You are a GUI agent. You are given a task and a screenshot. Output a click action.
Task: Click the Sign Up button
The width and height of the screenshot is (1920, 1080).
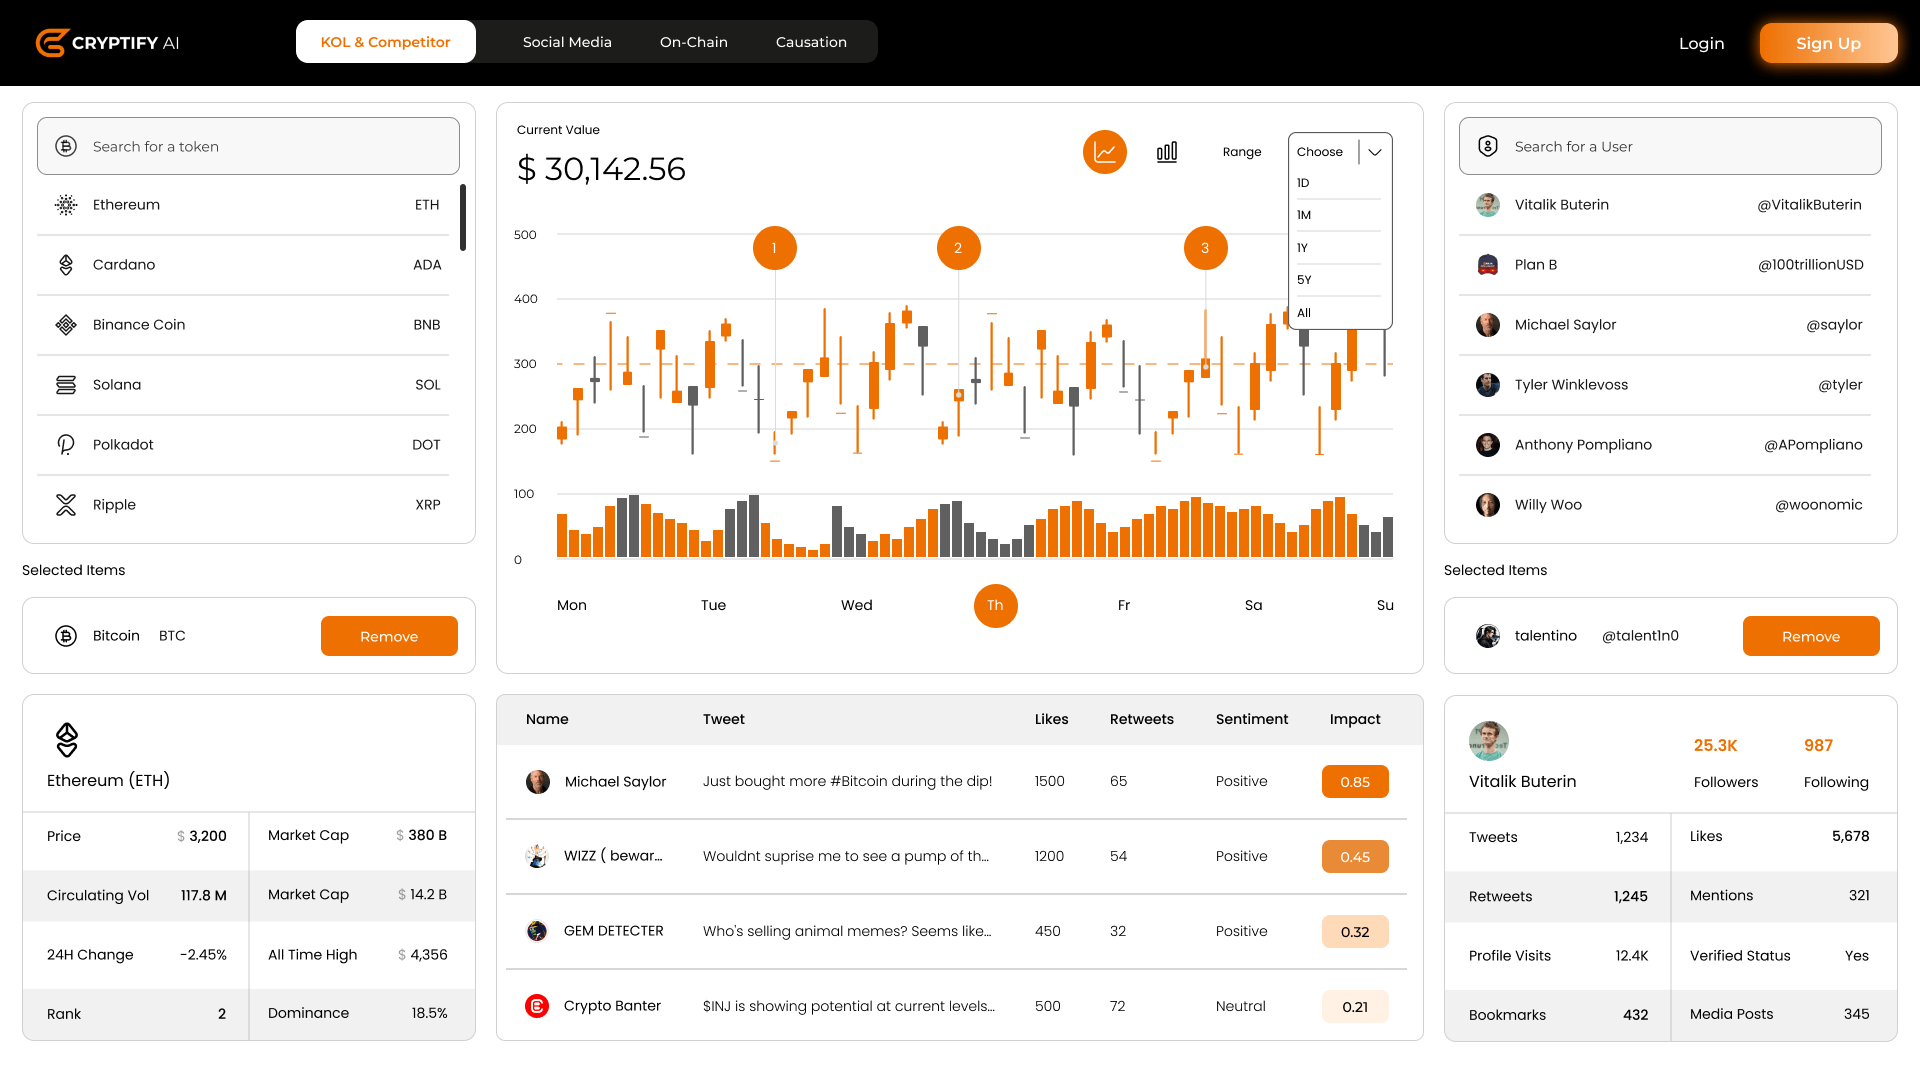click(1828, 43)
